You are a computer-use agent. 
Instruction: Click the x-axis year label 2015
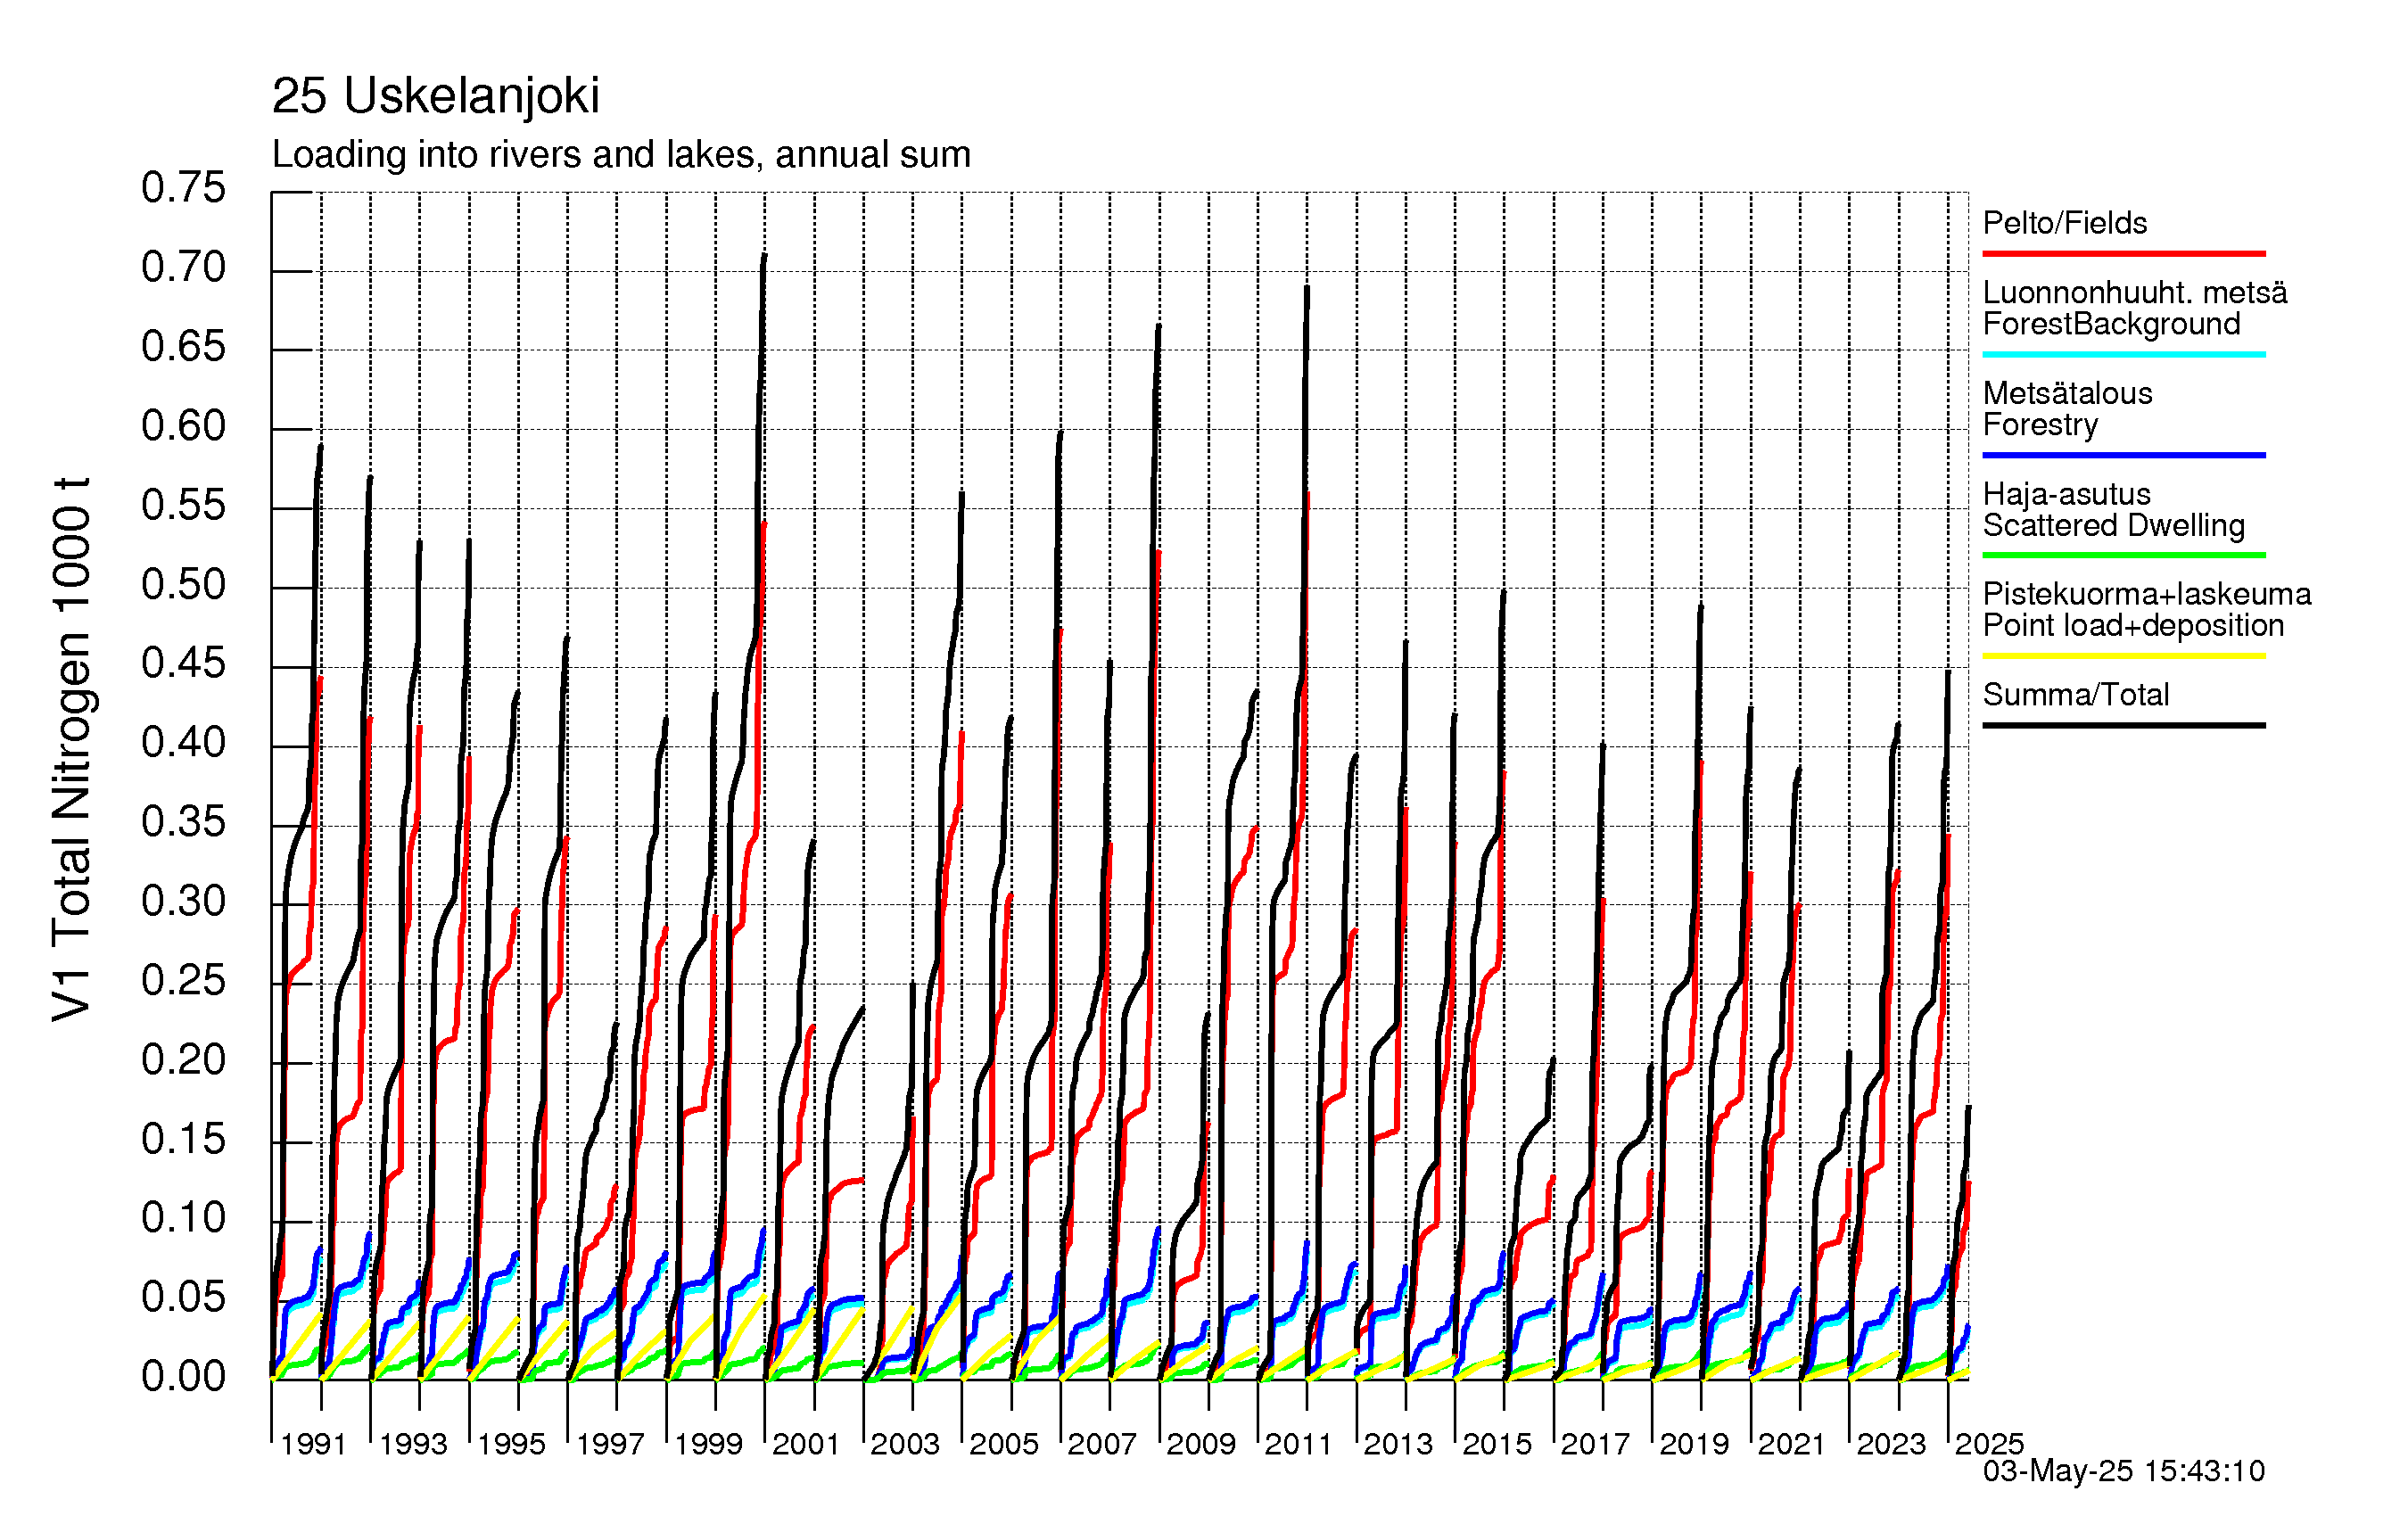(x=1497, y=1444)
